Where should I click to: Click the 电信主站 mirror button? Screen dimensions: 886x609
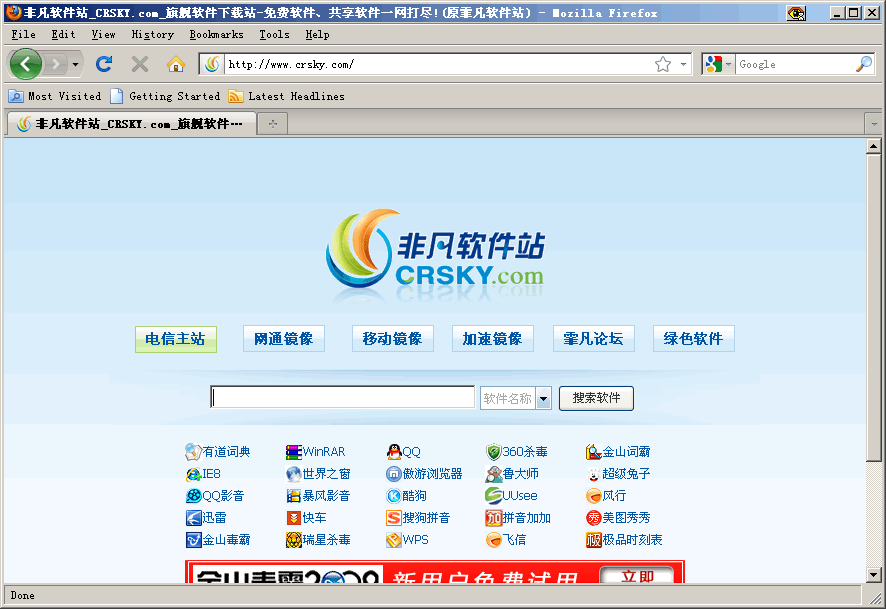point(176,339)
